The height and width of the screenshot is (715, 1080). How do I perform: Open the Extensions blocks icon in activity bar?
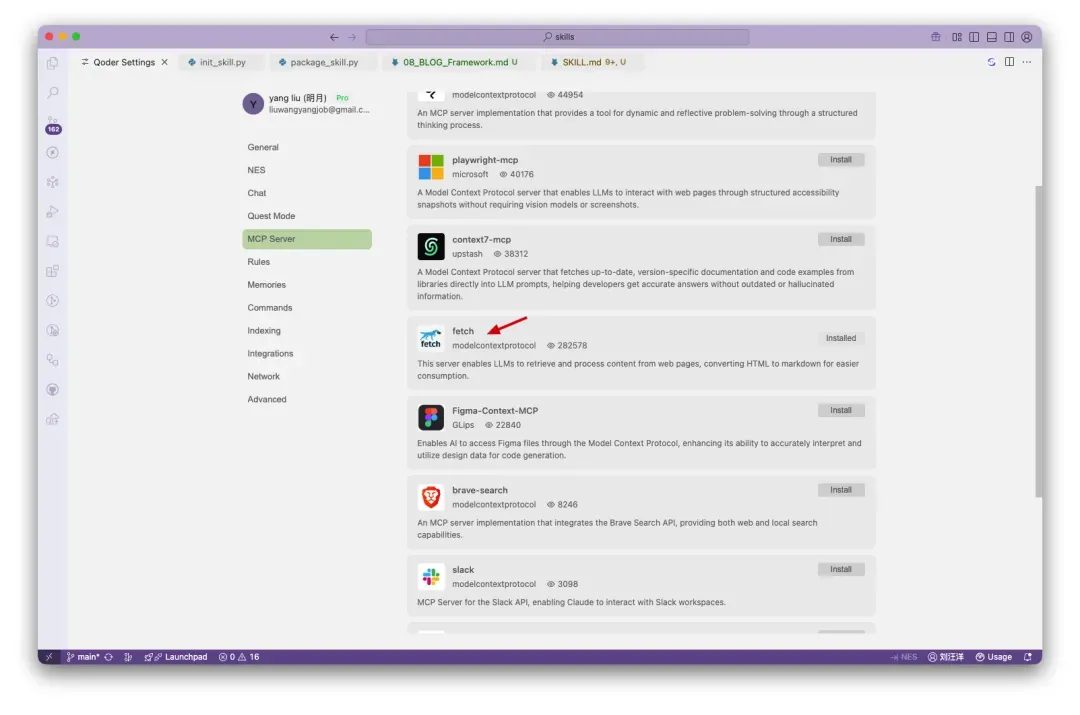click(x=52, y=271)
